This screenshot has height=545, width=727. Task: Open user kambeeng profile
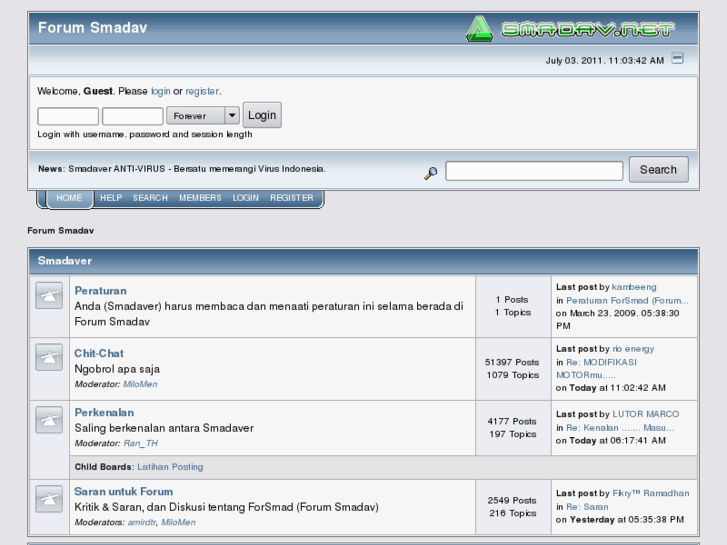click(634, 287)
